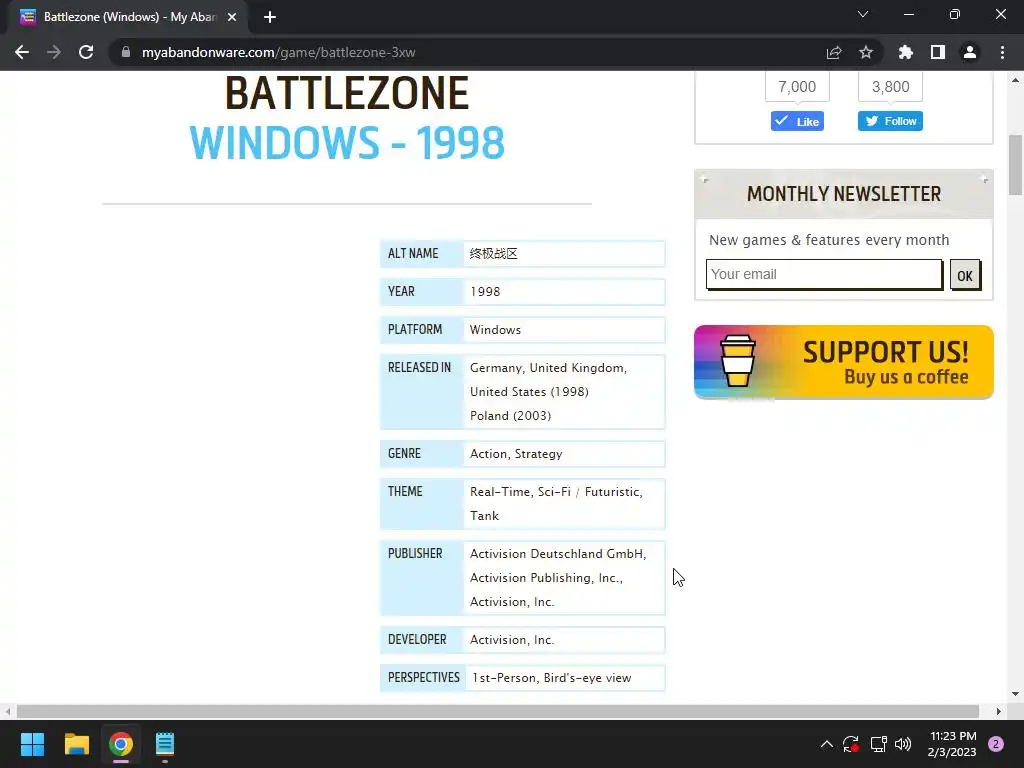Submit newsletter with the OK button
The image size is (1024, 768).
(965, 276)
